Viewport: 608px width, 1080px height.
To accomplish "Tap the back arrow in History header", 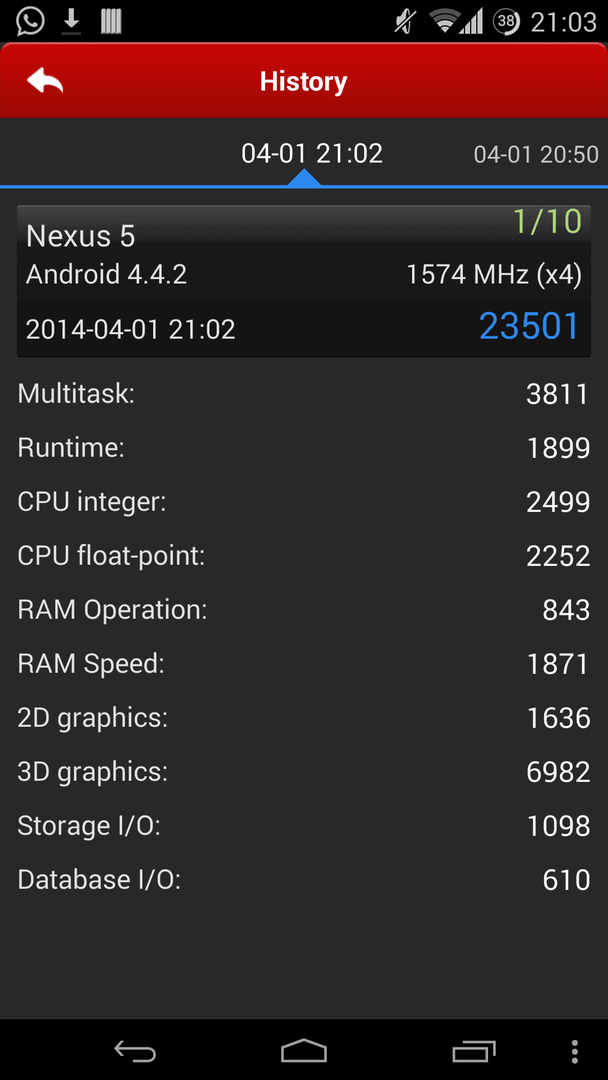I will pos(45,81).
